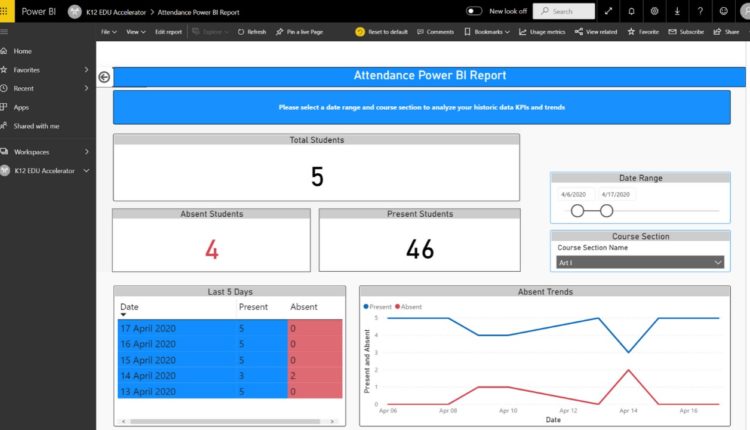The image size is (750, 430).
Task: Open the File menu
Action: pos(109,32)
